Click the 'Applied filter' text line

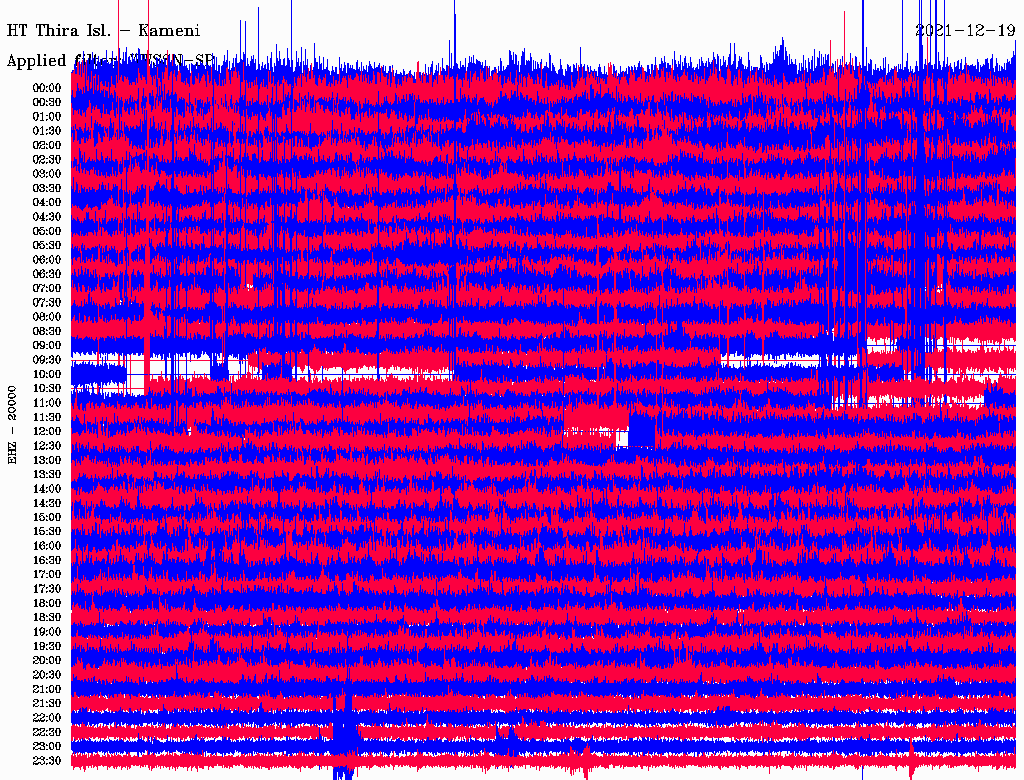110,61
